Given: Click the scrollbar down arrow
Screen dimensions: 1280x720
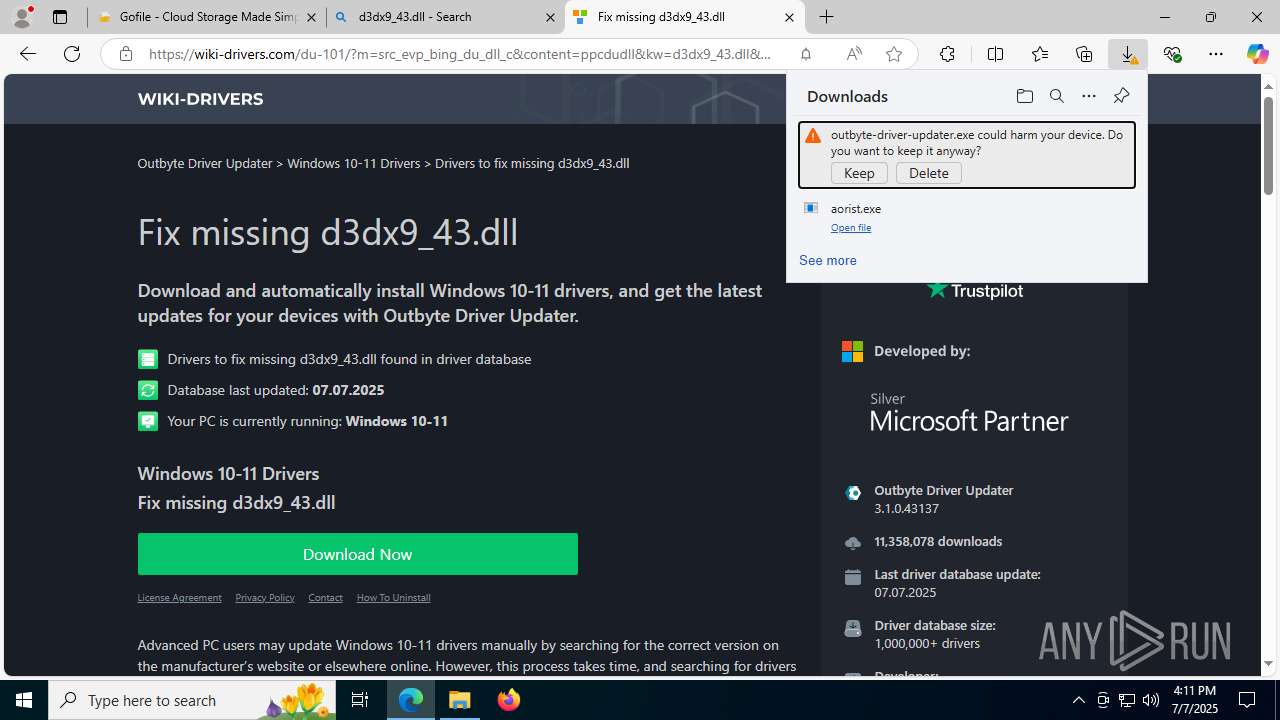Looking at the screenshot, I should coord(1268,664).
